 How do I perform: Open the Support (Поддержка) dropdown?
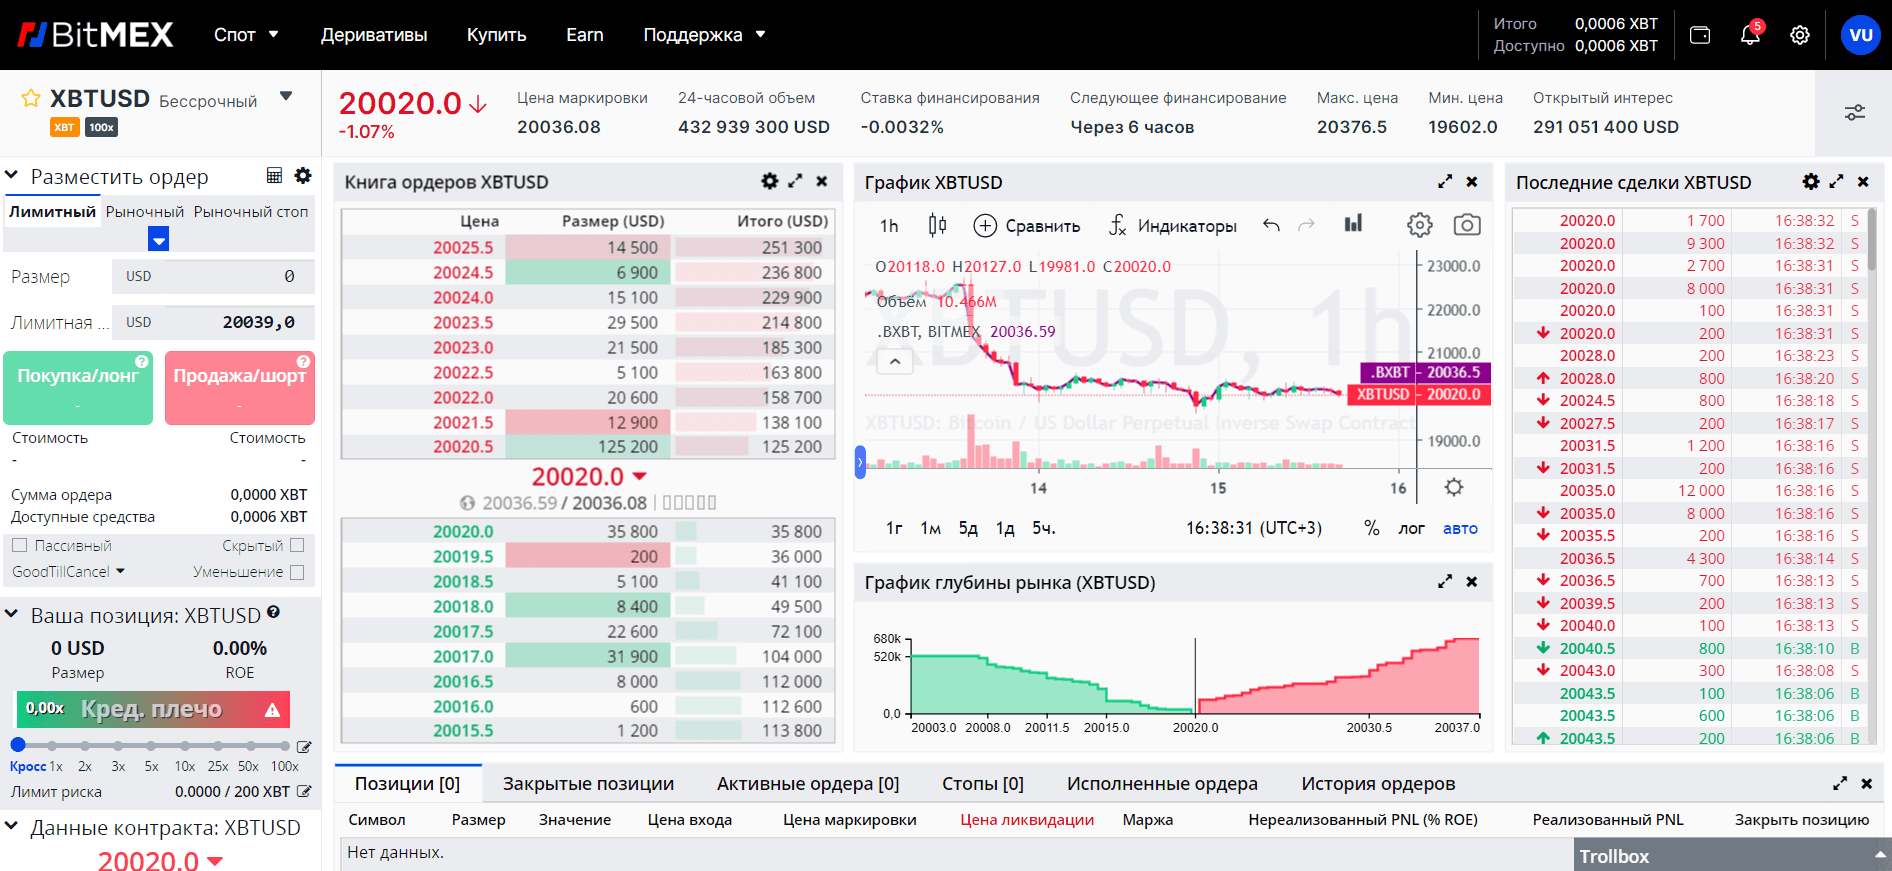tap(704, 35)
